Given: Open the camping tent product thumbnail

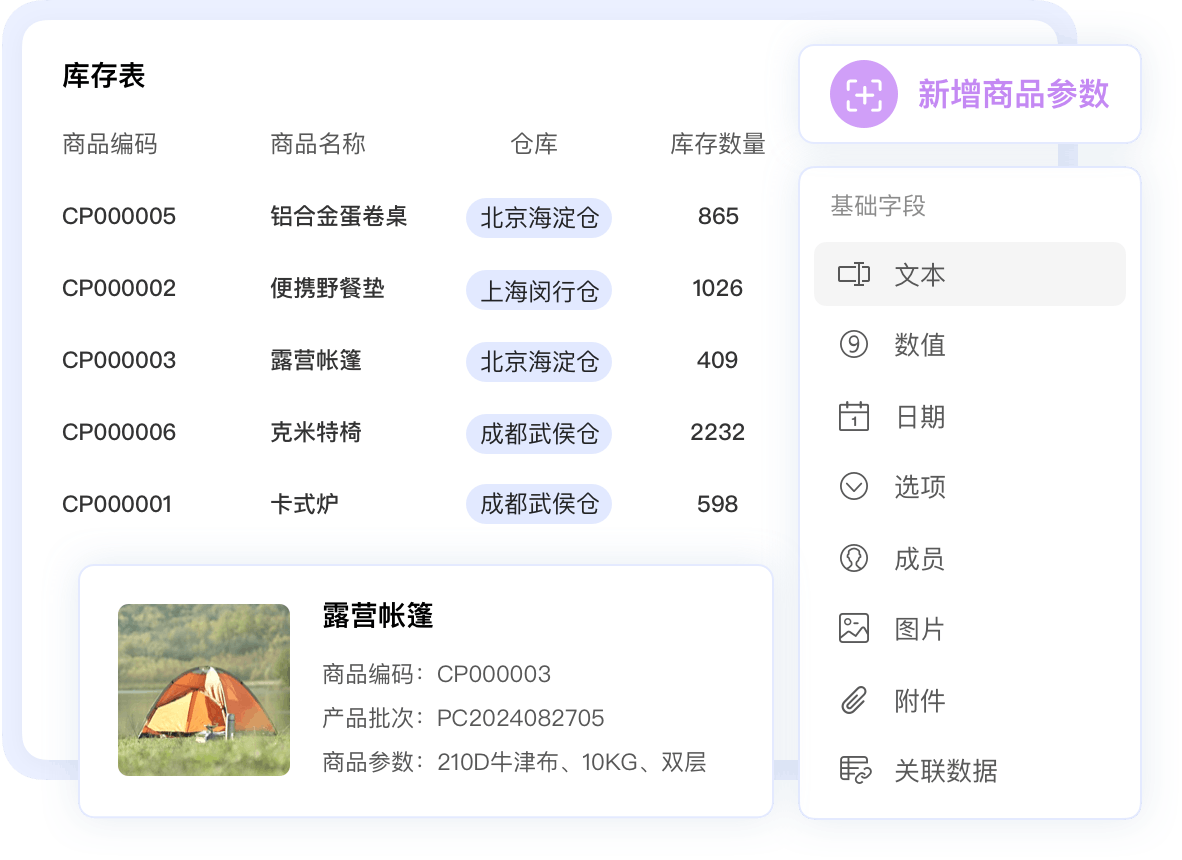Looking at the screenshot, I should pyautogui.click(x=203, y=690).
